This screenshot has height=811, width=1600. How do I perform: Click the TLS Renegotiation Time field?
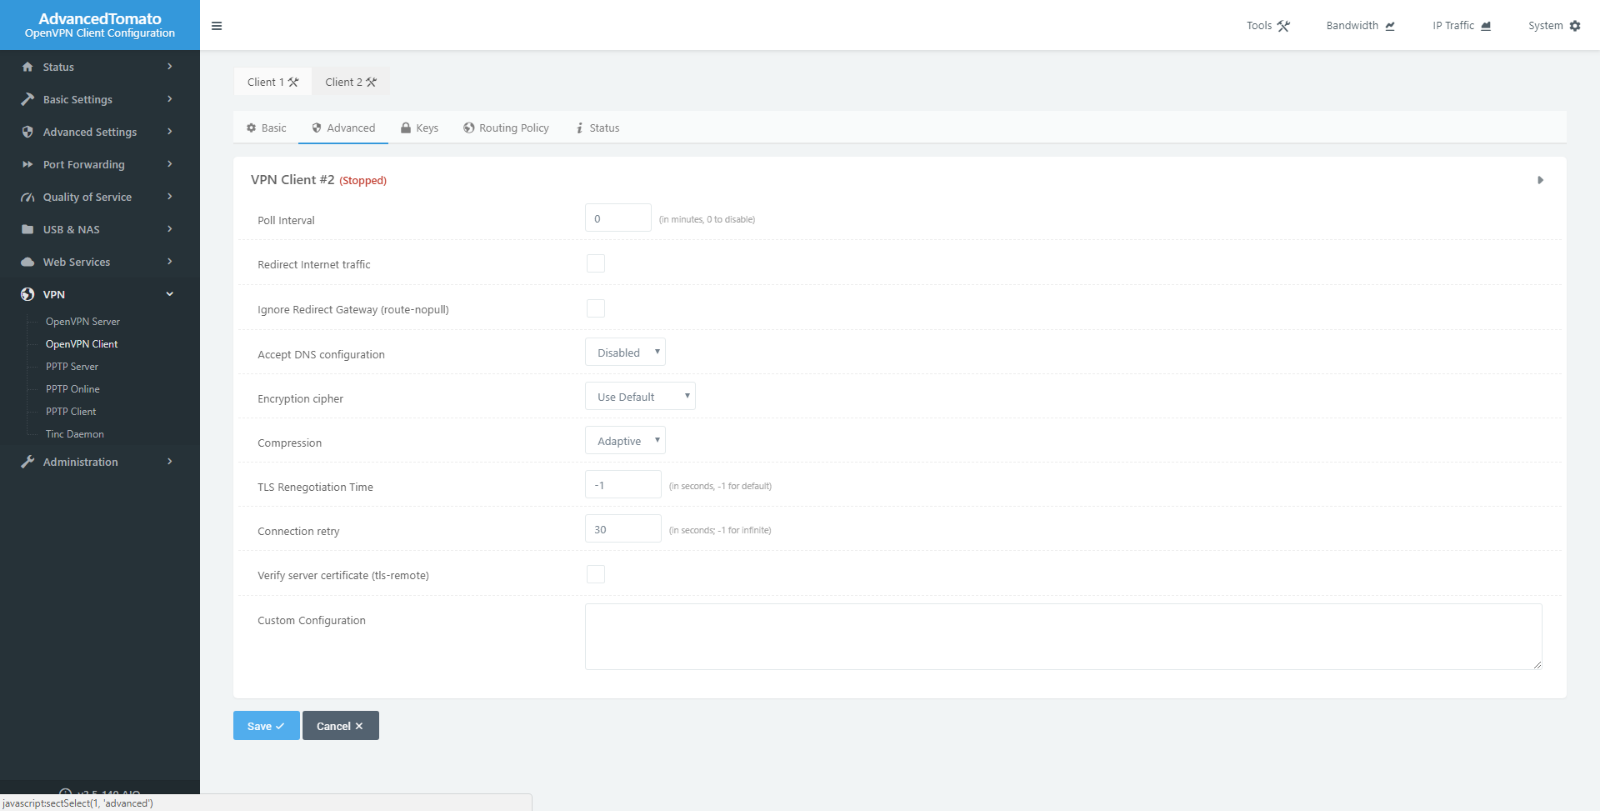pos(623,485)
